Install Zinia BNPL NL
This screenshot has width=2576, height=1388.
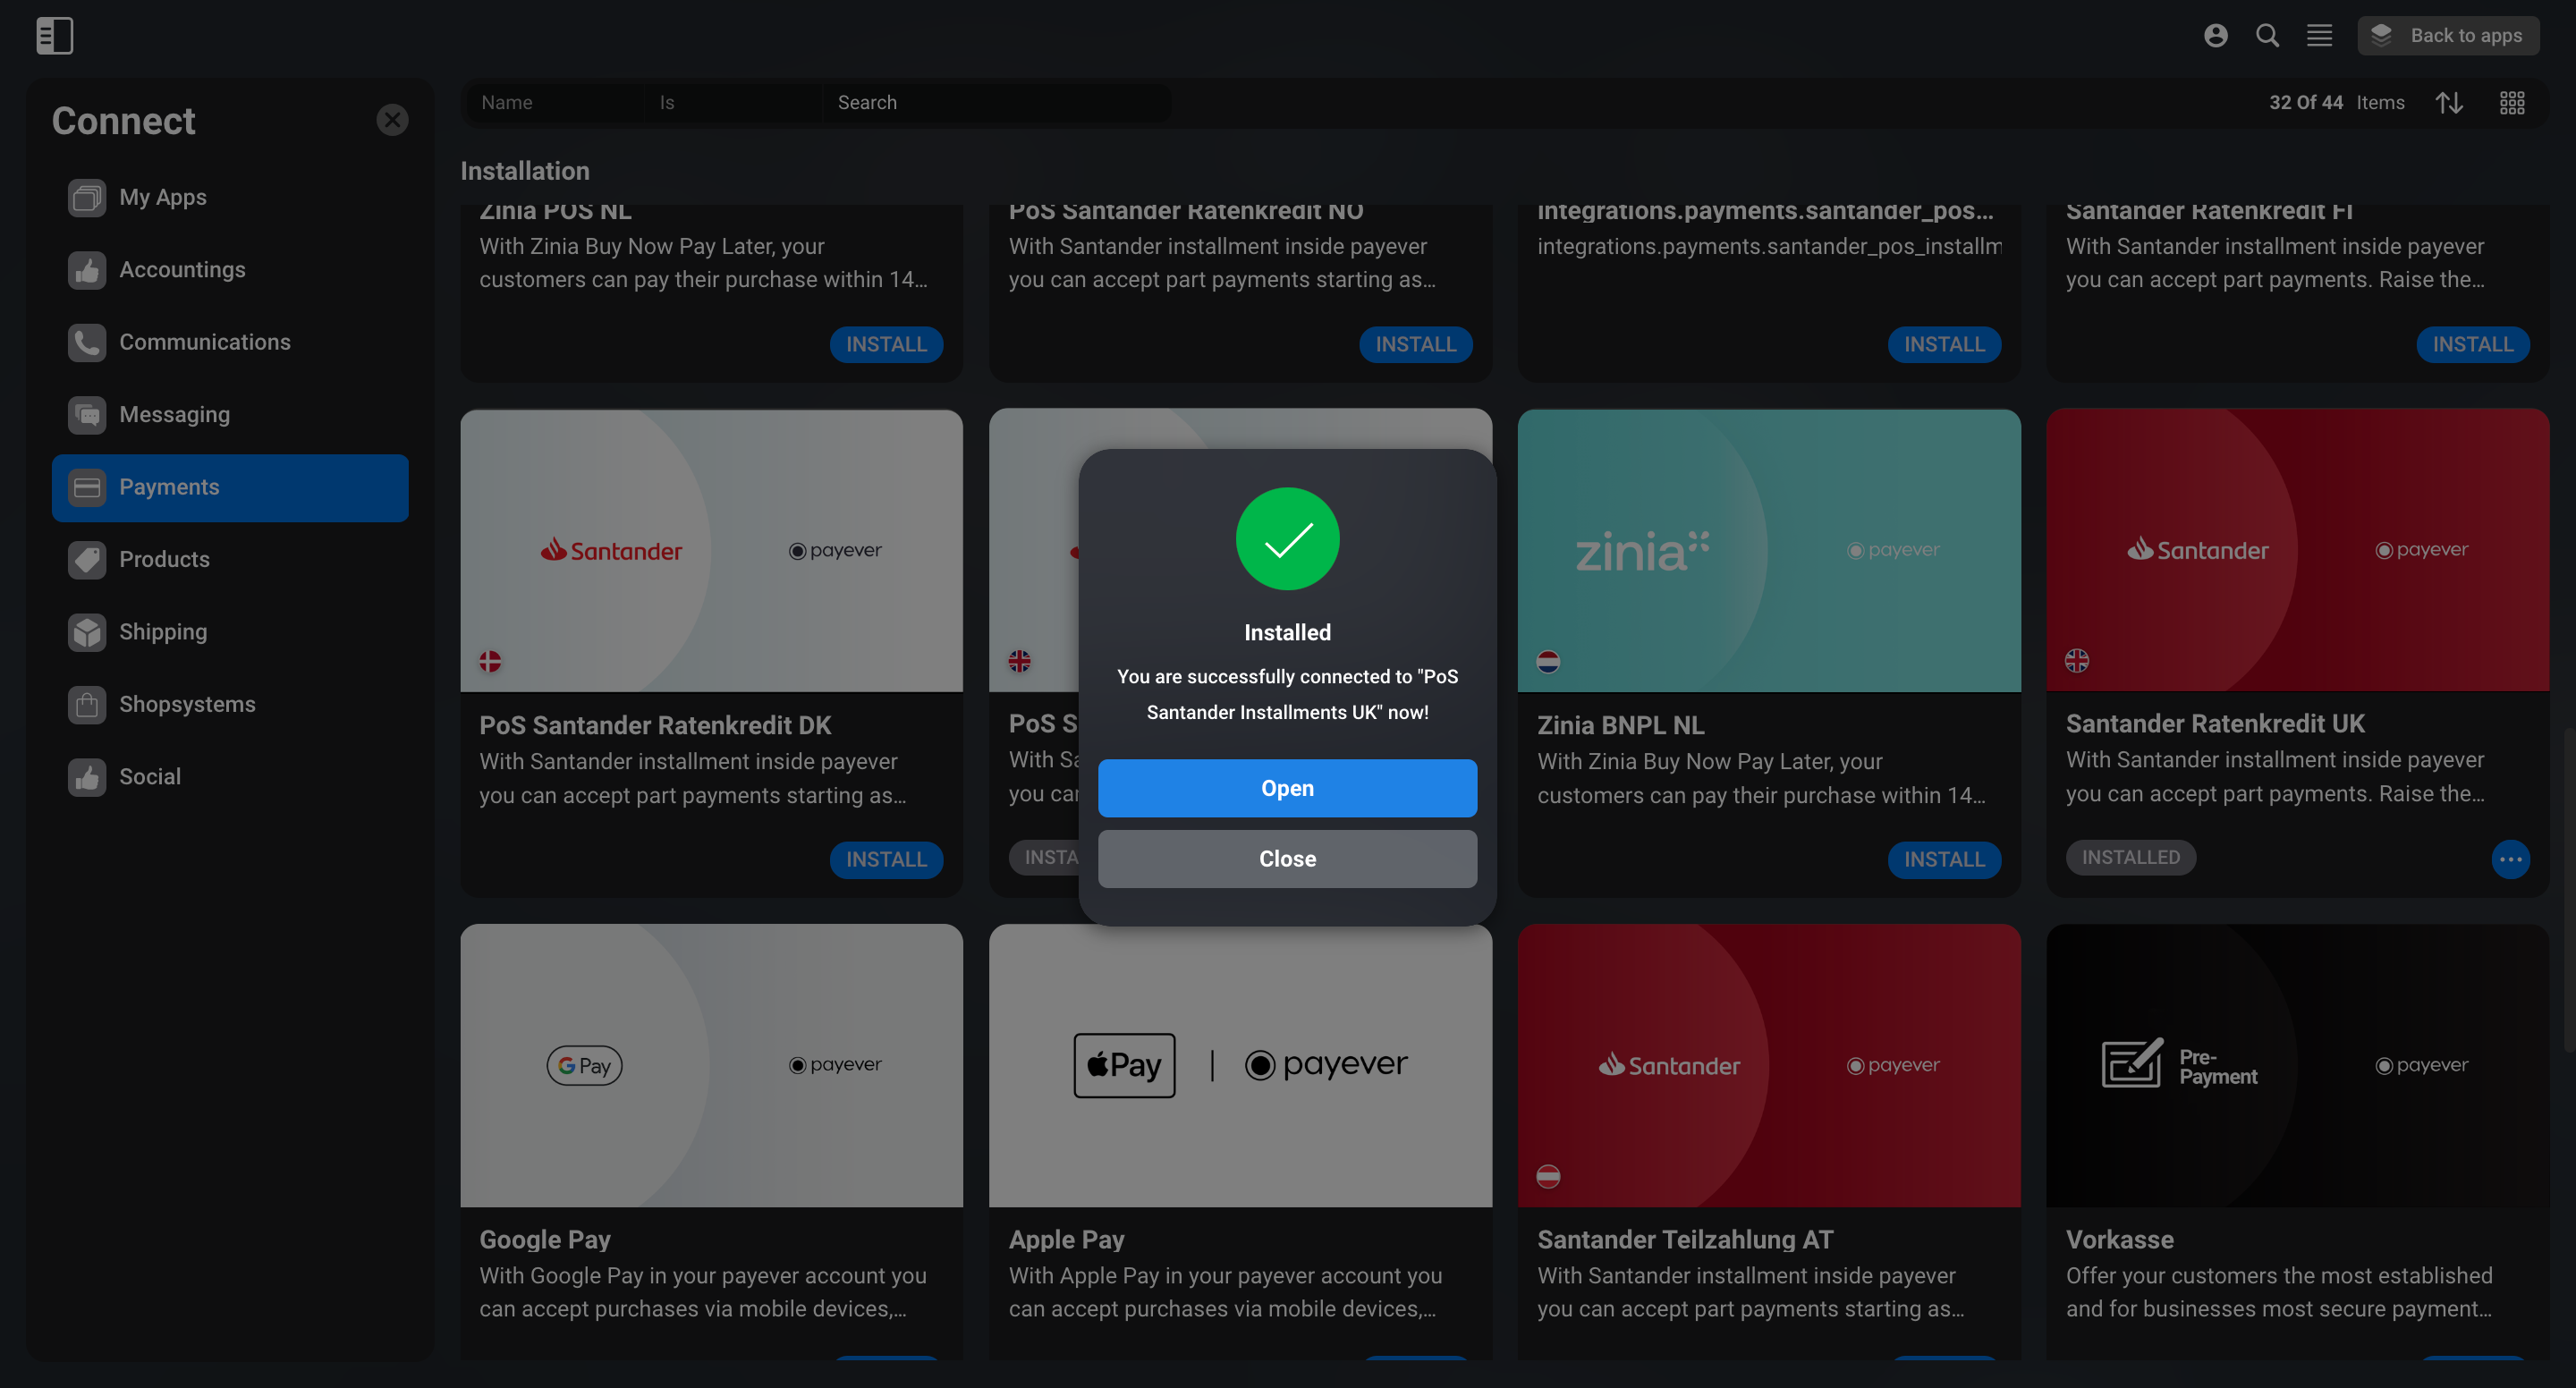pos(1944,860)
